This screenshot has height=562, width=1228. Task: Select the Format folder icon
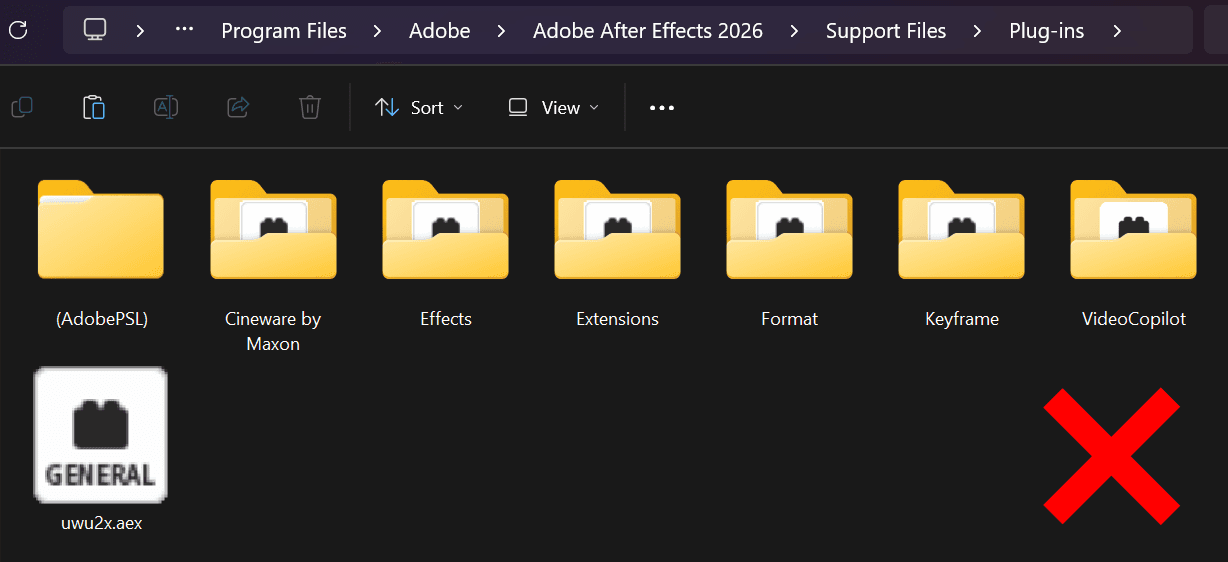coord(789,229)
